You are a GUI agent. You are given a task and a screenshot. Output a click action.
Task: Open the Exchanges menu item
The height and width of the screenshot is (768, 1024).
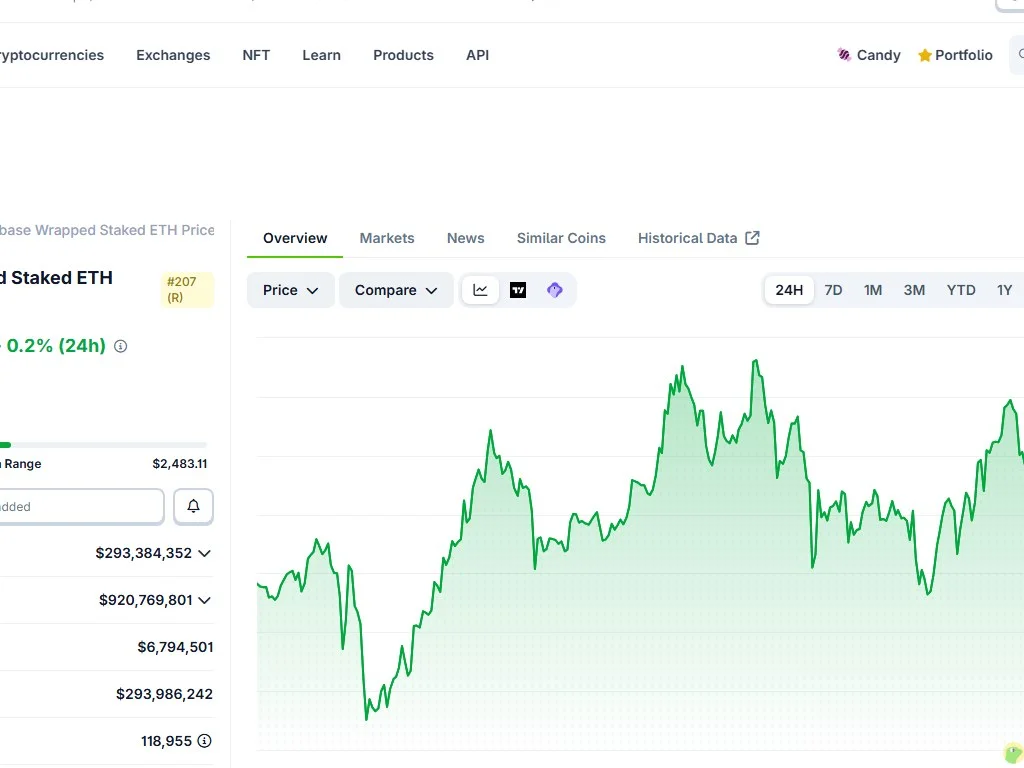[173, 56]
